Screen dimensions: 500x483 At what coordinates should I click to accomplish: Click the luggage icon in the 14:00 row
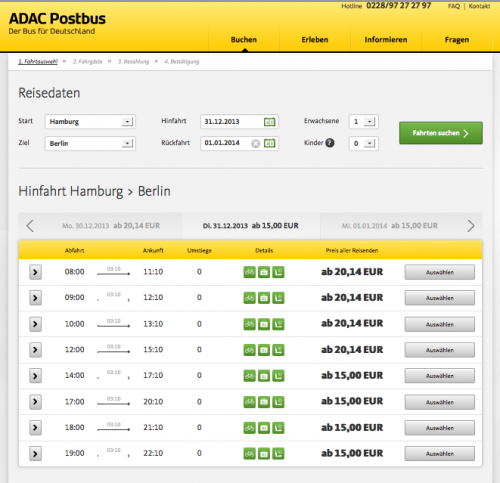click(x=264, y=376)
